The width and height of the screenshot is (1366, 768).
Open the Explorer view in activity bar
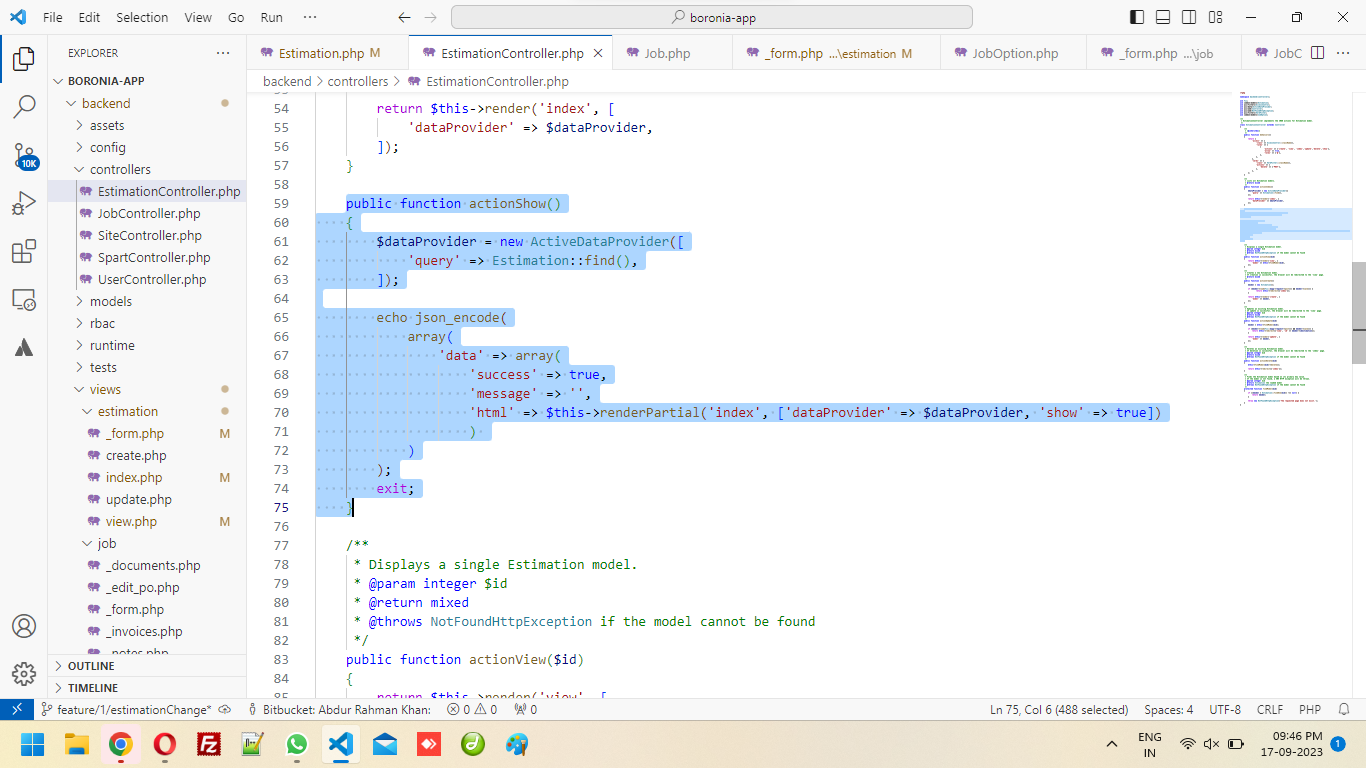click(x=24, y=59)
